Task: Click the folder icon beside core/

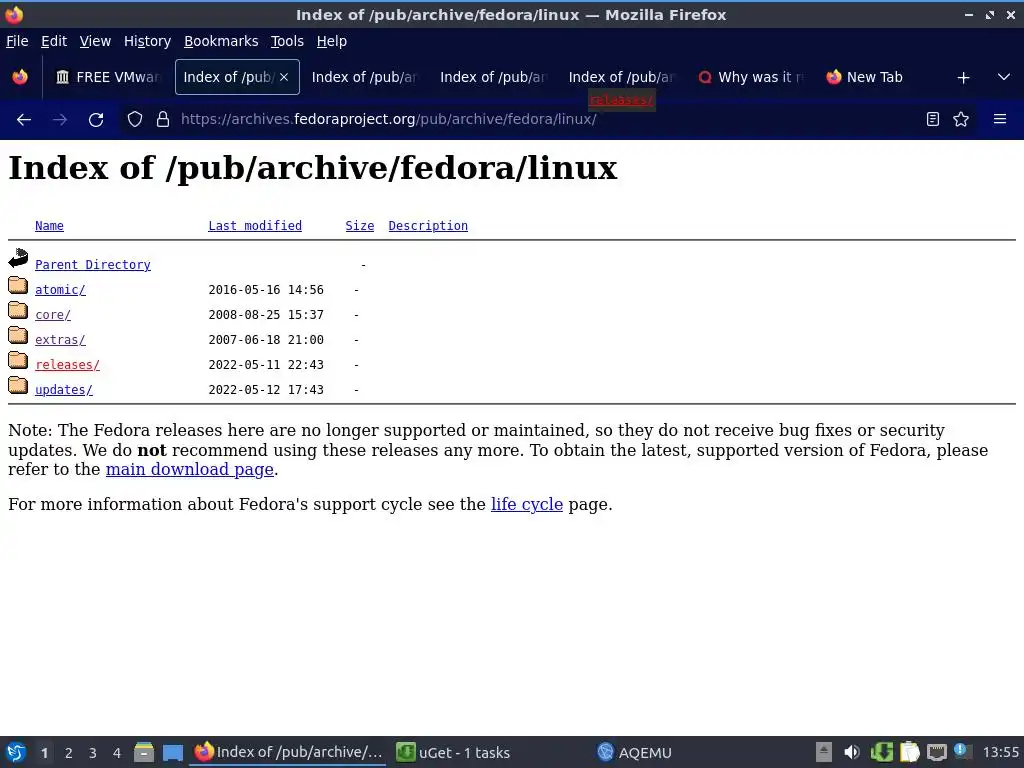Action: (x=18, y=310)
